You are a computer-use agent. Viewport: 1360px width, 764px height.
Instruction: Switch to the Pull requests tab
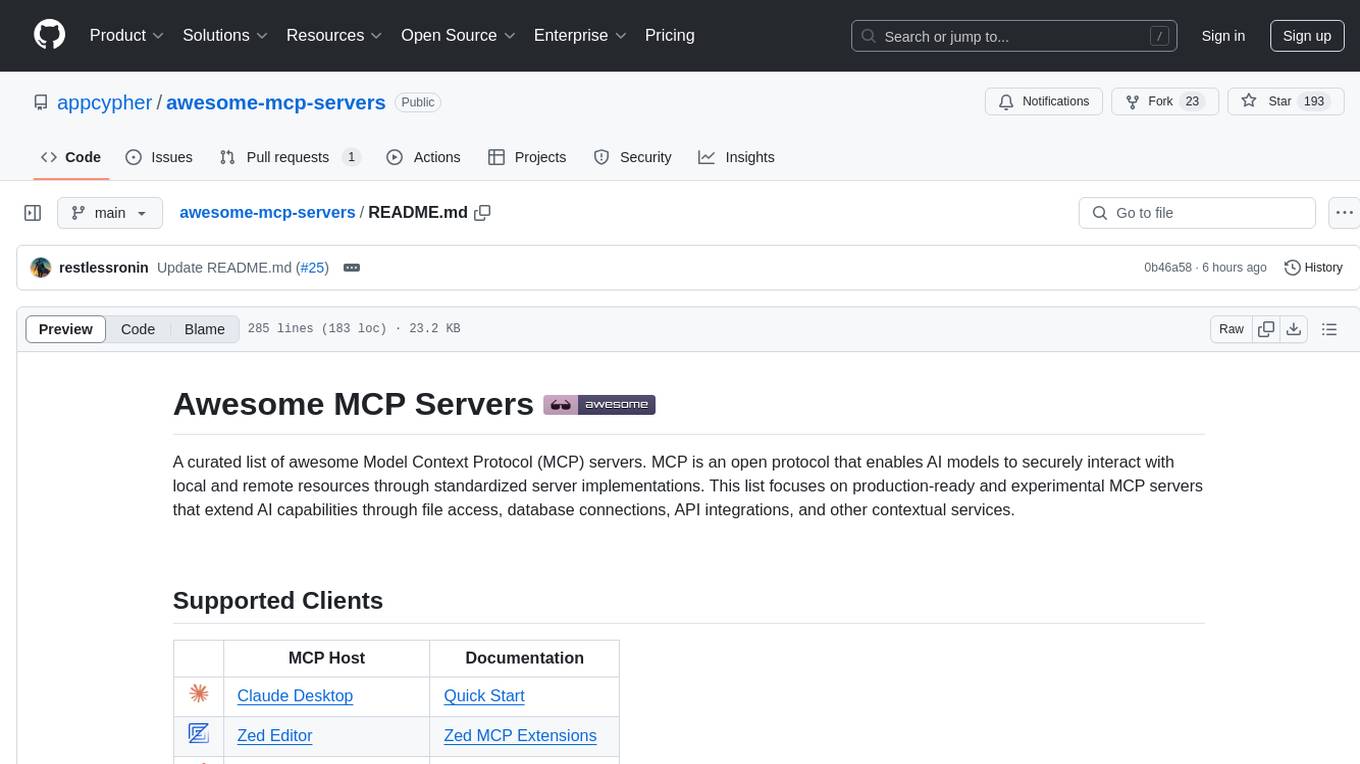point(289,157)
